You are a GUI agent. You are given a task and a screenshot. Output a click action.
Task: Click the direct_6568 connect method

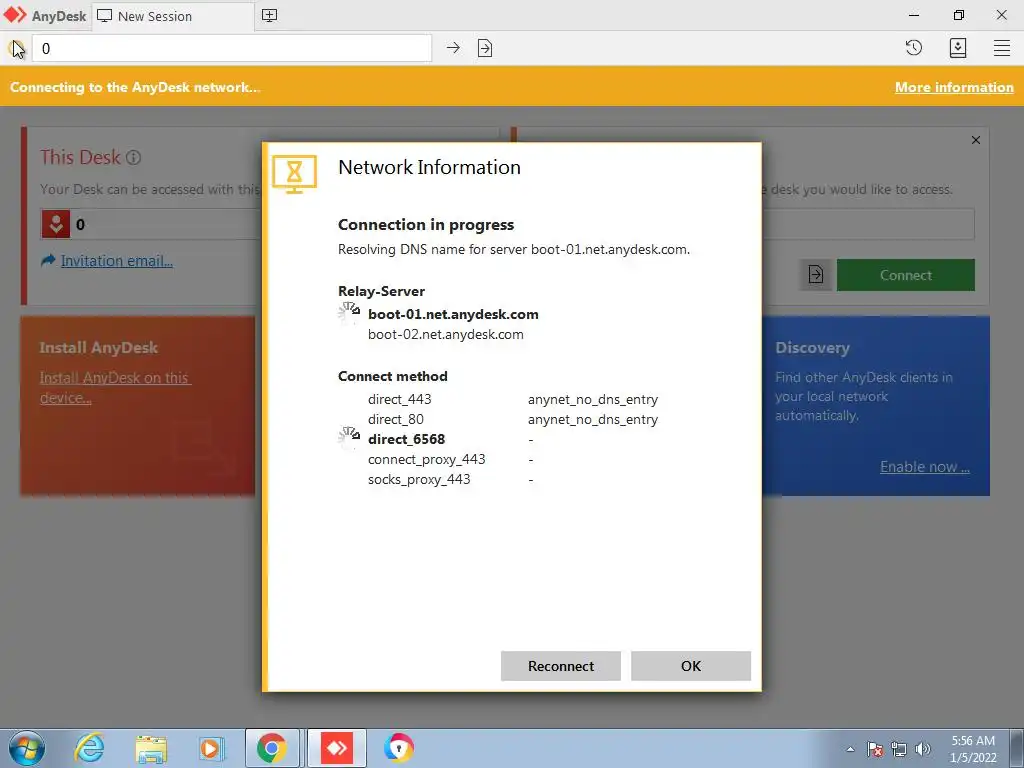[406, 439]
